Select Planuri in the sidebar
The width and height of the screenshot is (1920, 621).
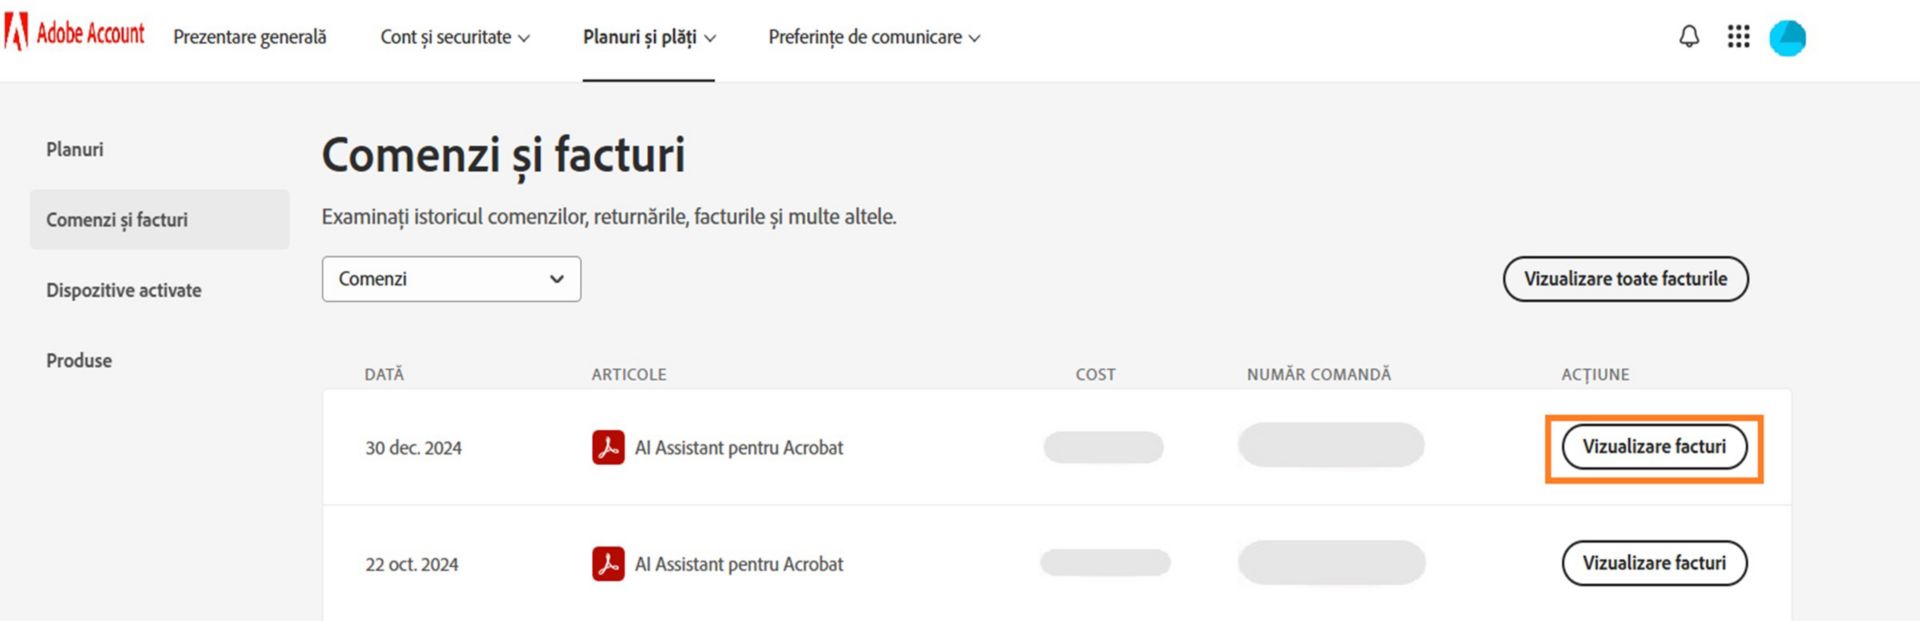(x=75, y=149)
